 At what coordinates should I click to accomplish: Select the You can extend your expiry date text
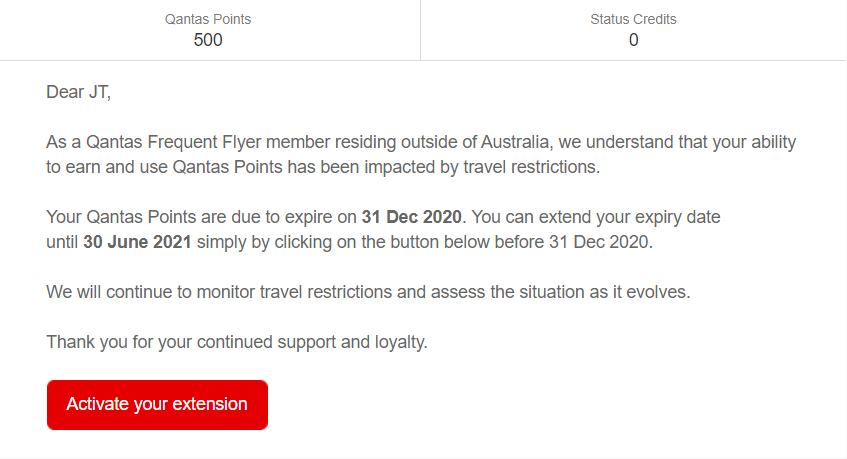tap(596, 217)
